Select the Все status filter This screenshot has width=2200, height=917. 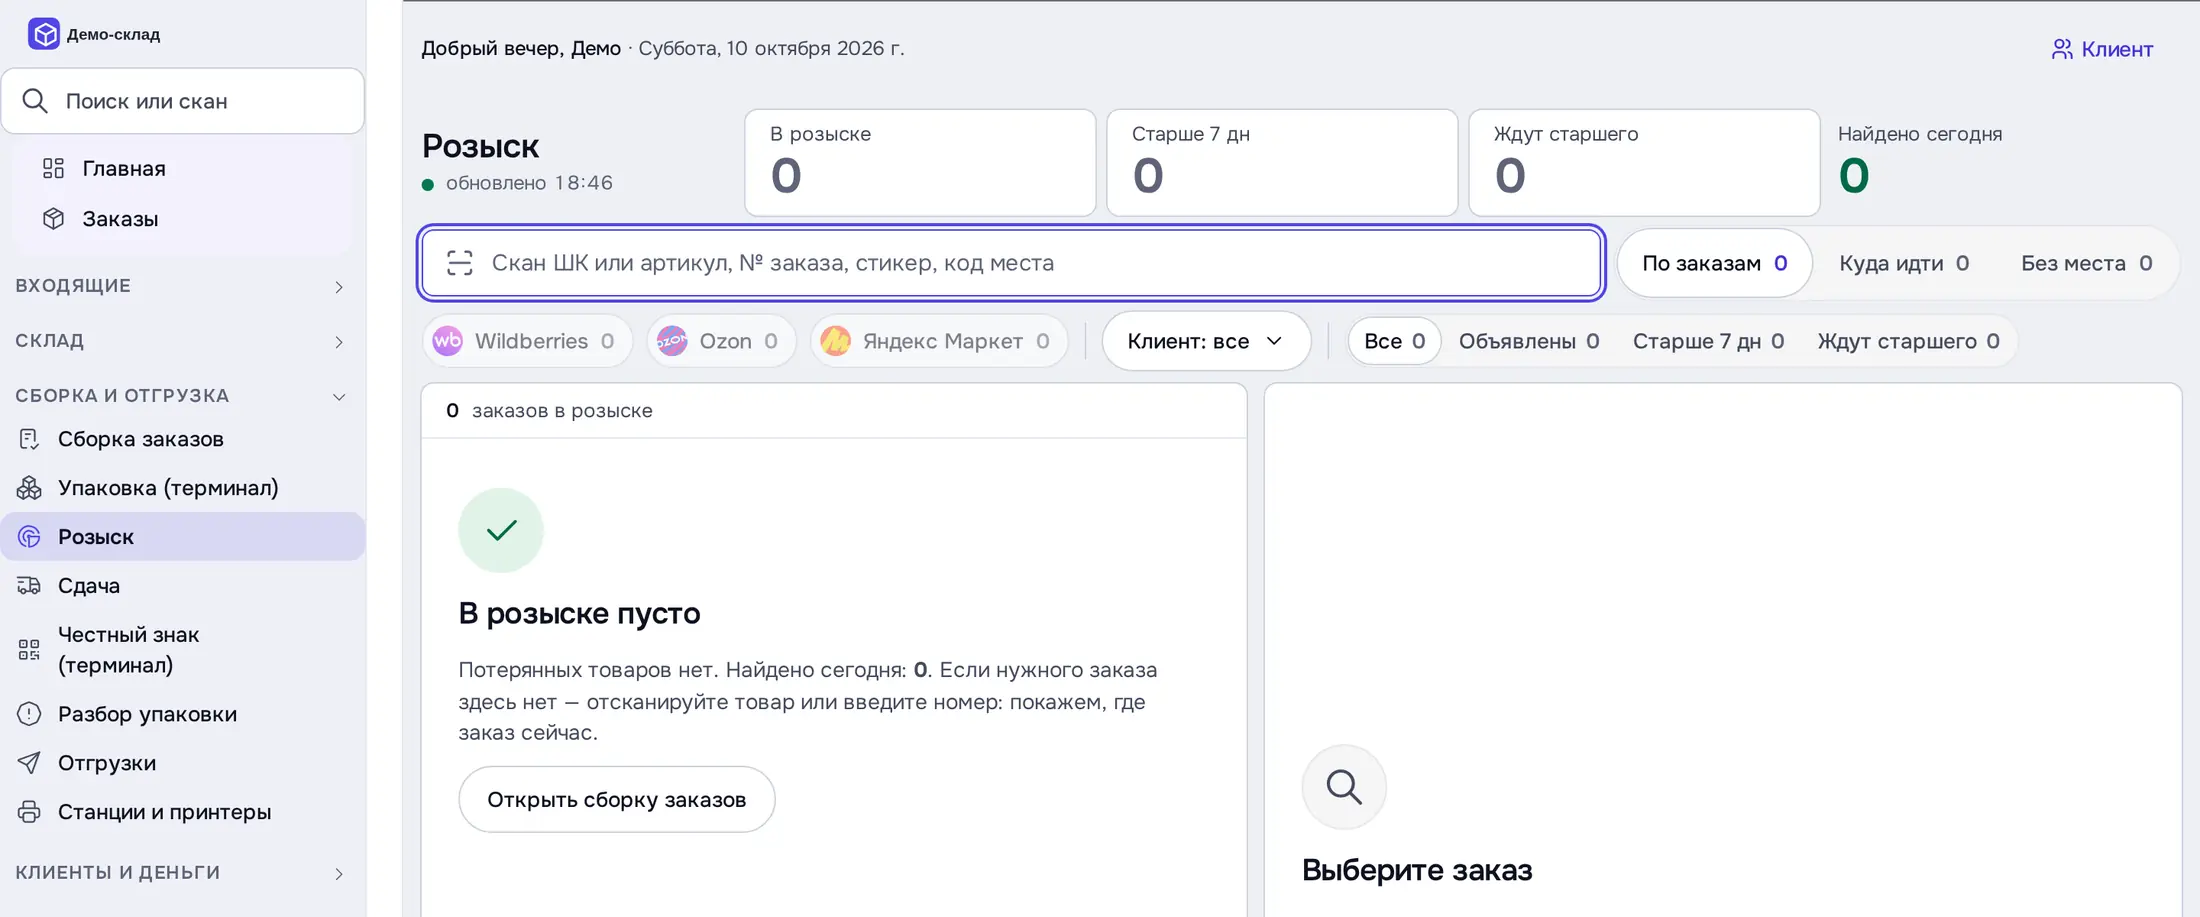(1394, 341)
